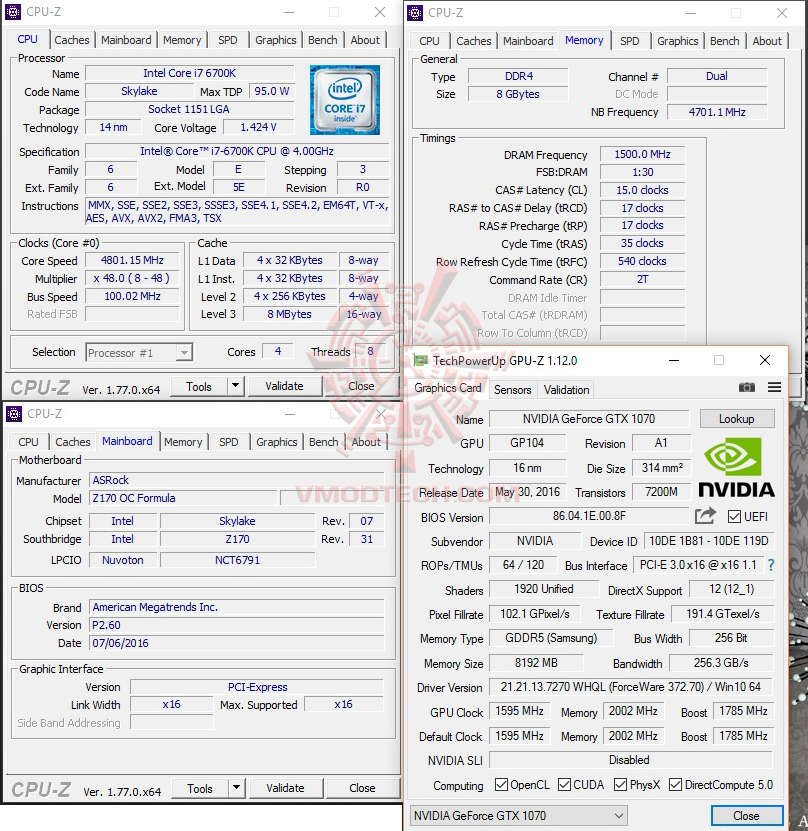Switch to Caches tab in CPU window
Screen dimensions: 808x831
pos(72,40)
